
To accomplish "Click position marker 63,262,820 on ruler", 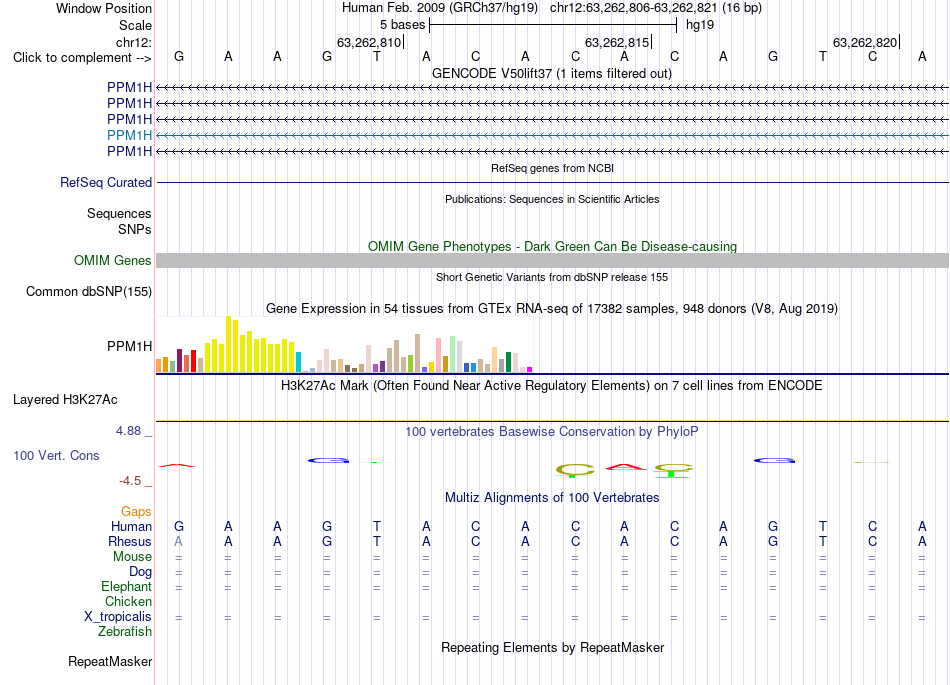I will tap(865, 42).
